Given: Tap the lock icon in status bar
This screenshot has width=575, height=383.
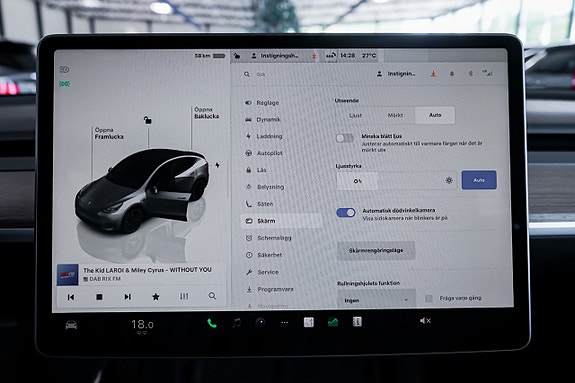Looking at the screenshot, I should click(237, 56).
